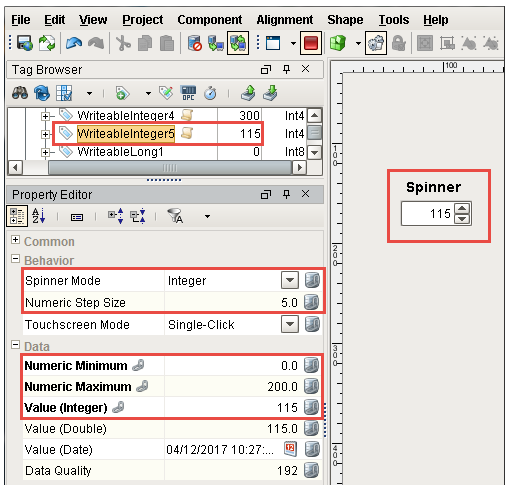Open the Component menu
Viewport: 508px width, 489px height.
pos(210,20)
